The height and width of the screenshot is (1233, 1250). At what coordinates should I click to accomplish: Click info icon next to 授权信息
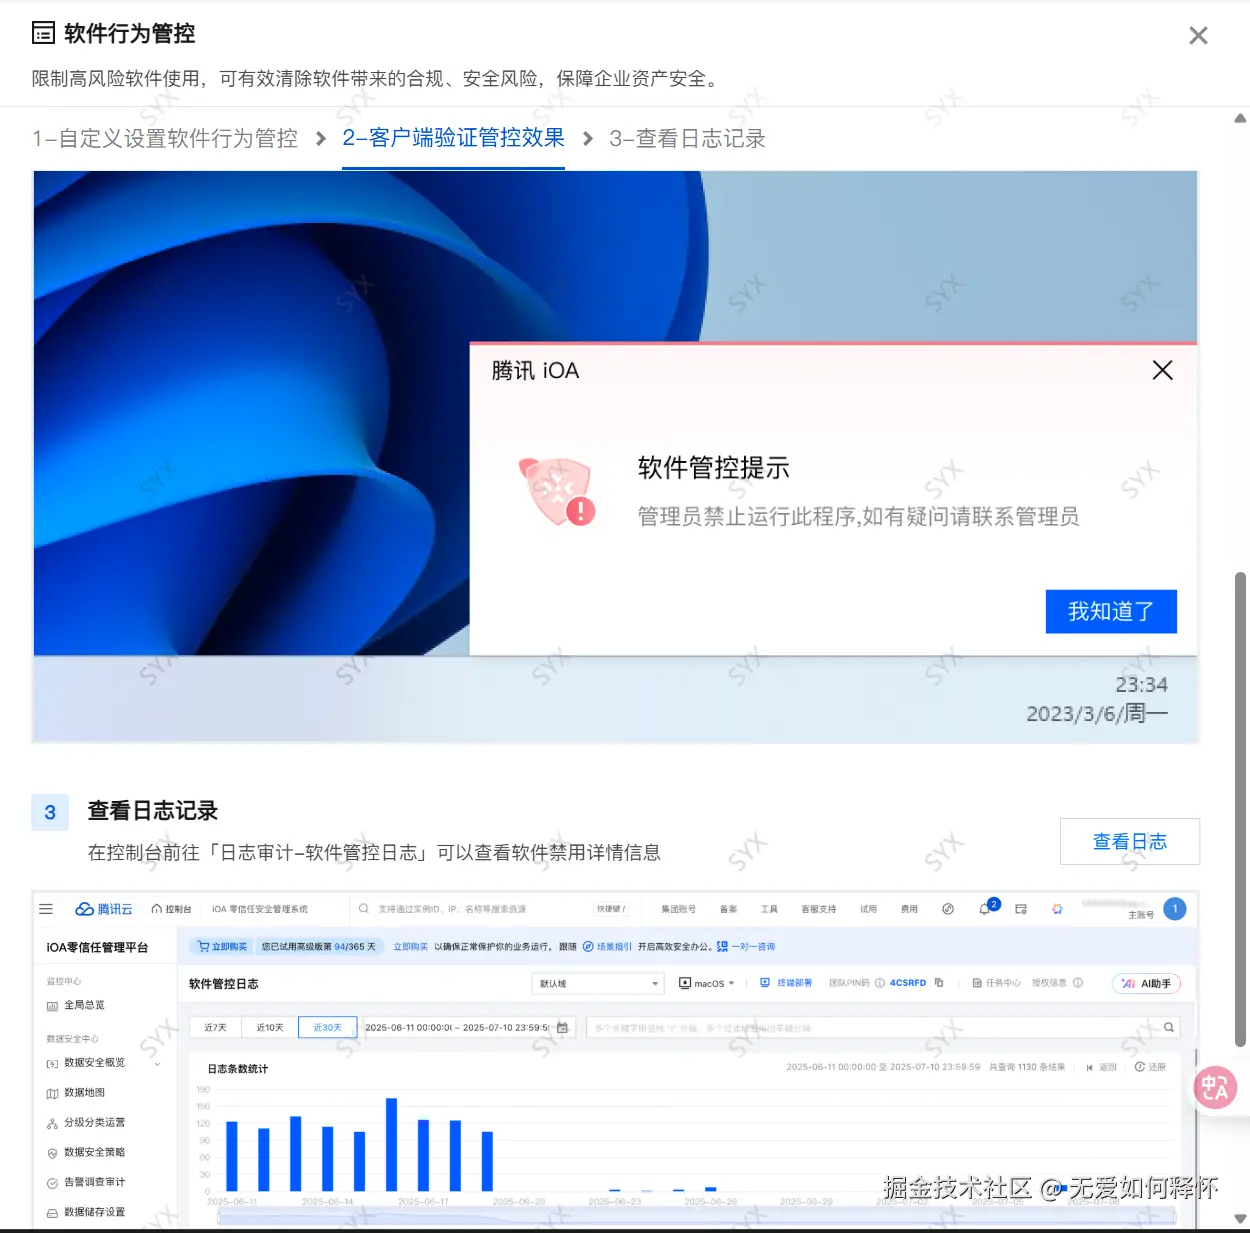pos(1078,983)
